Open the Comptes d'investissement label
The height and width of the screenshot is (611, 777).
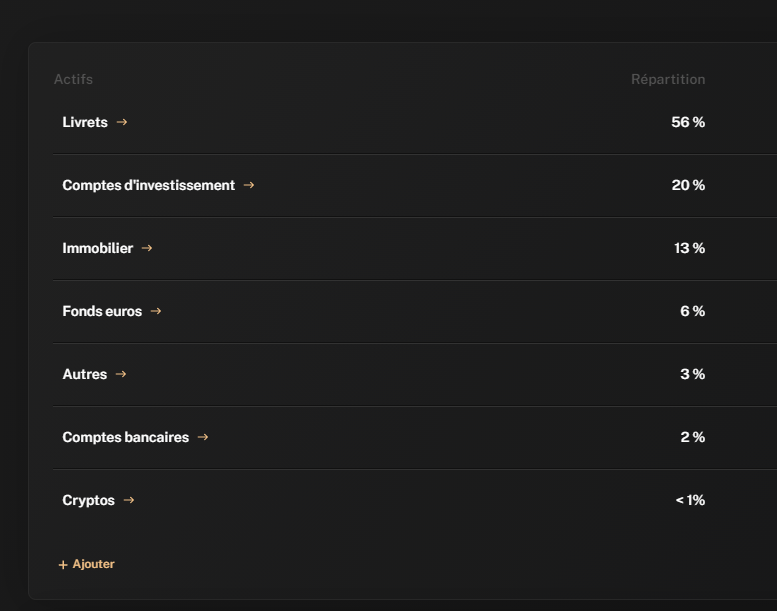point(148,185)
